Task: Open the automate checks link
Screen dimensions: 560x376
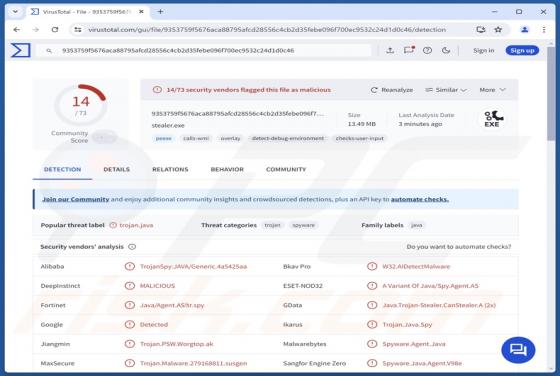Action: (x=420, y=199)
